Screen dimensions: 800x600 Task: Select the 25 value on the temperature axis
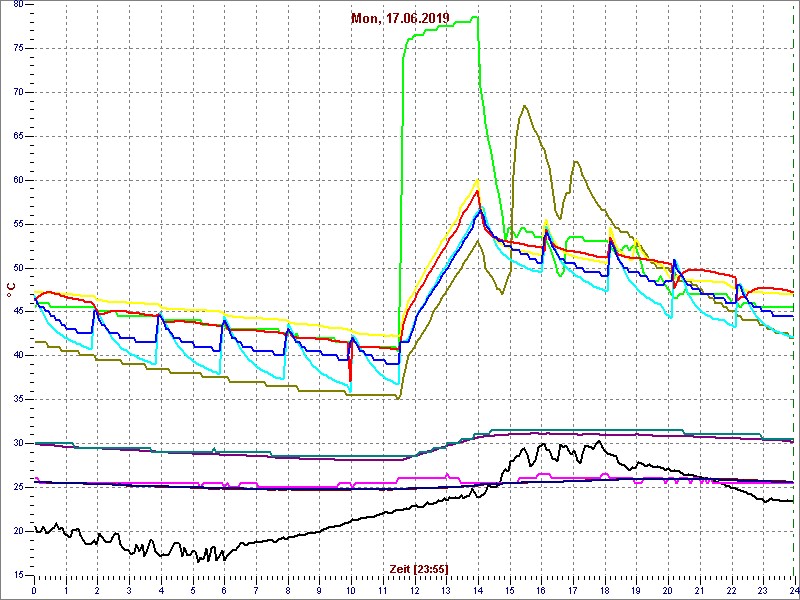point(17,487)
